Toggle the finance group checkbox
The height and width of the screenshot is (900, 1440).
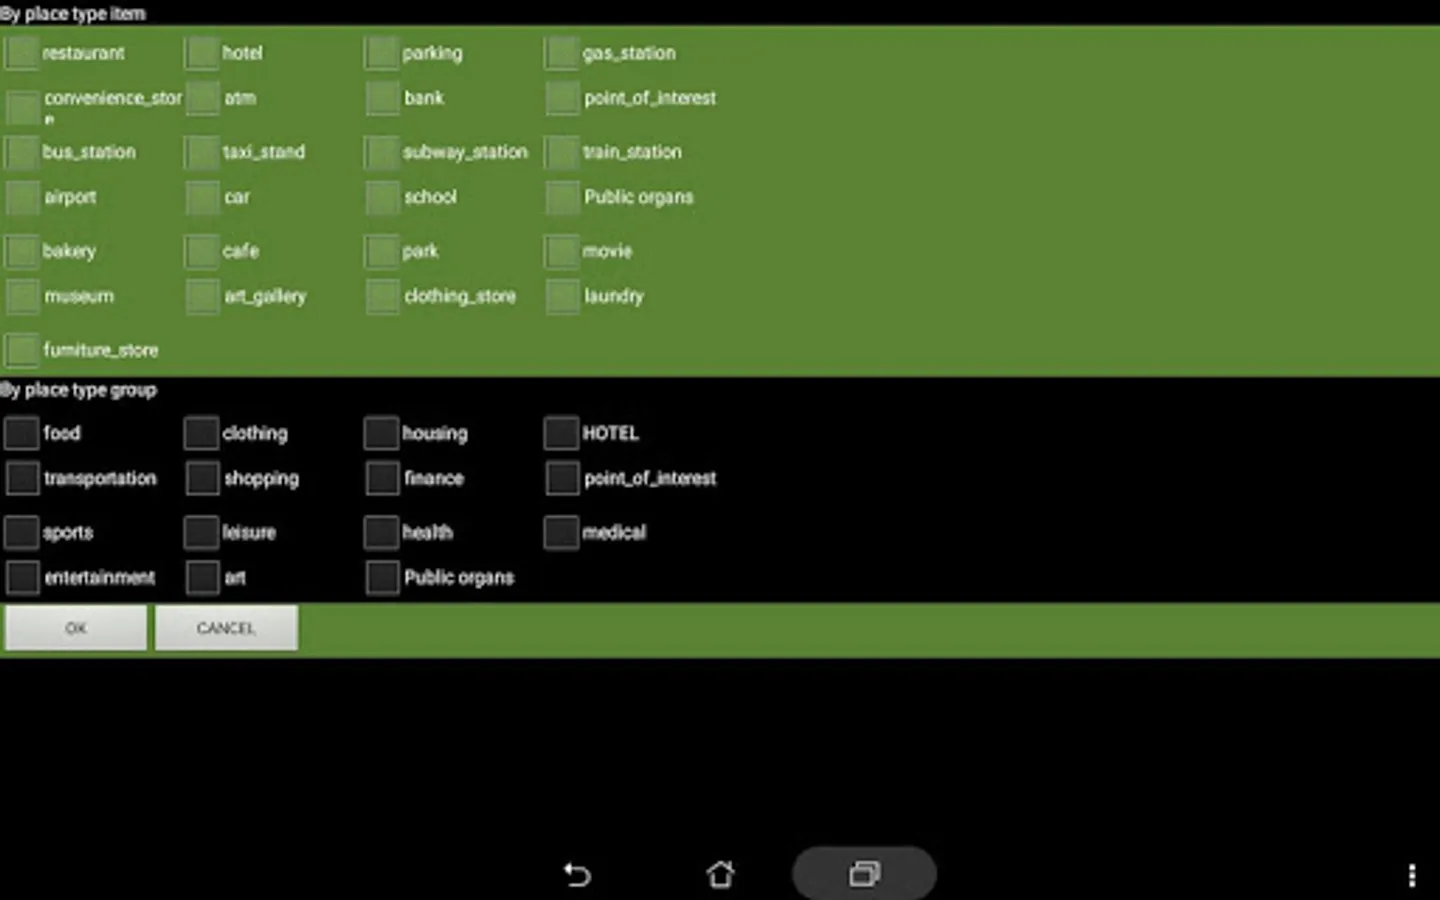coord(382,478)
